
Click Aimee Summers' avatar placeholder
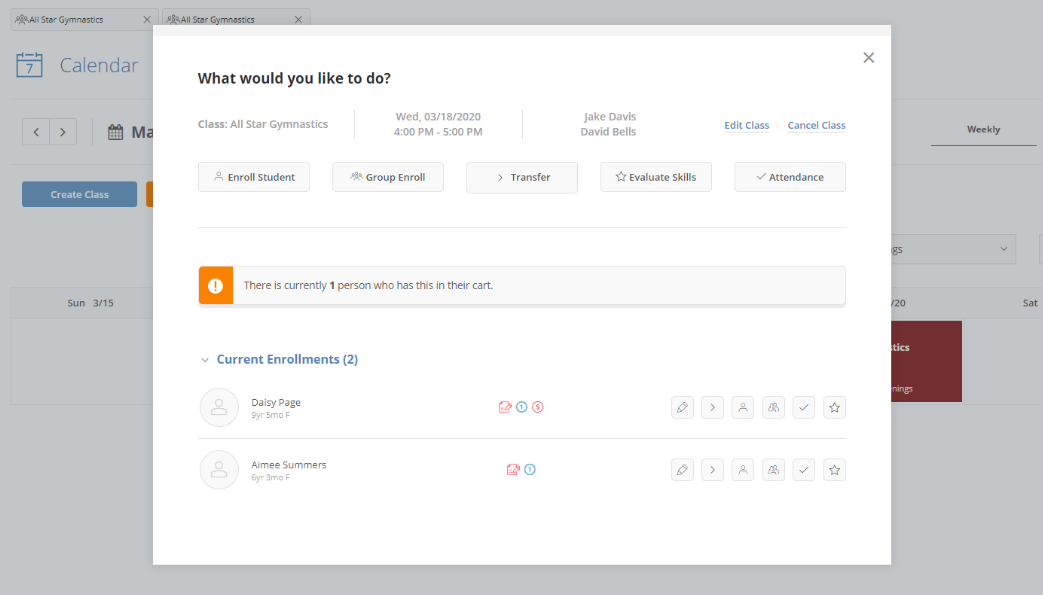coord(219,470)
